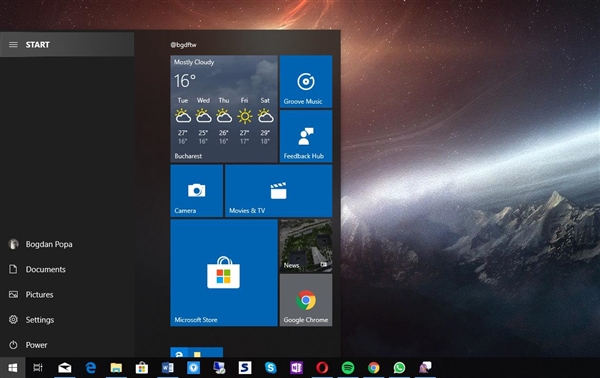Open WhatsApp from the taskbar

pos(399,368)
